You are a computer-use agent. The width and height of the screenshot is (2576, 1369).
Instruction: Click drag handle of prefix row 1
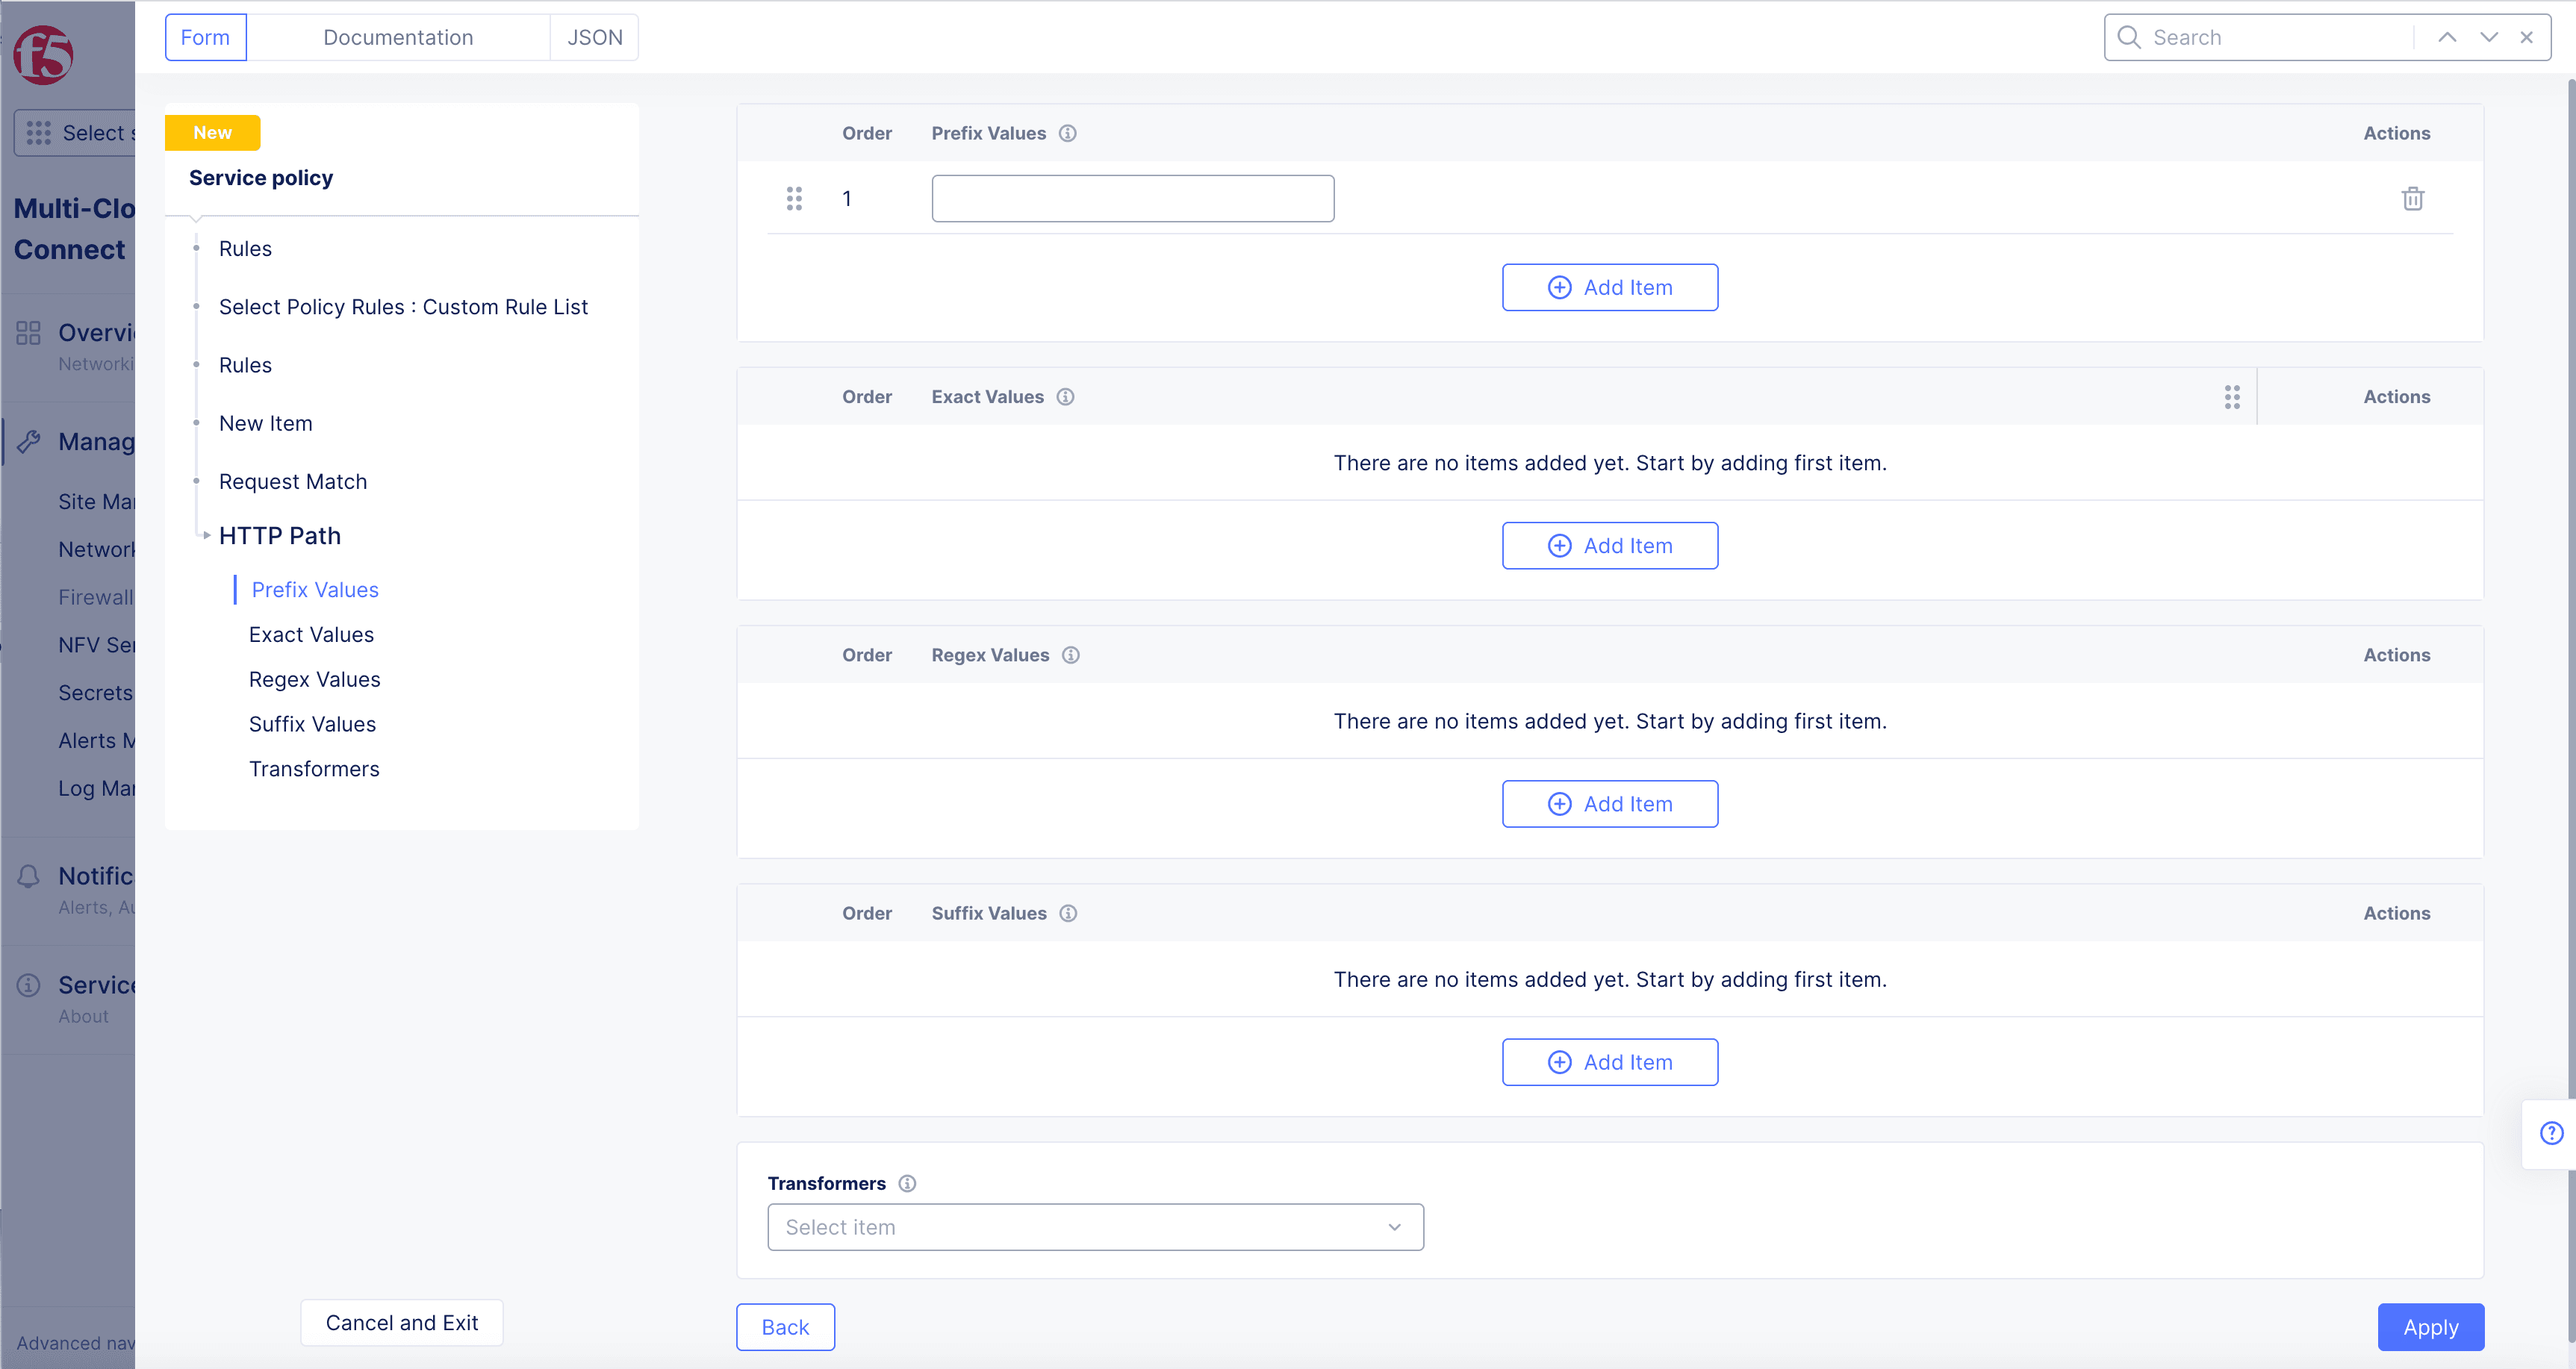tap(794, 199)
